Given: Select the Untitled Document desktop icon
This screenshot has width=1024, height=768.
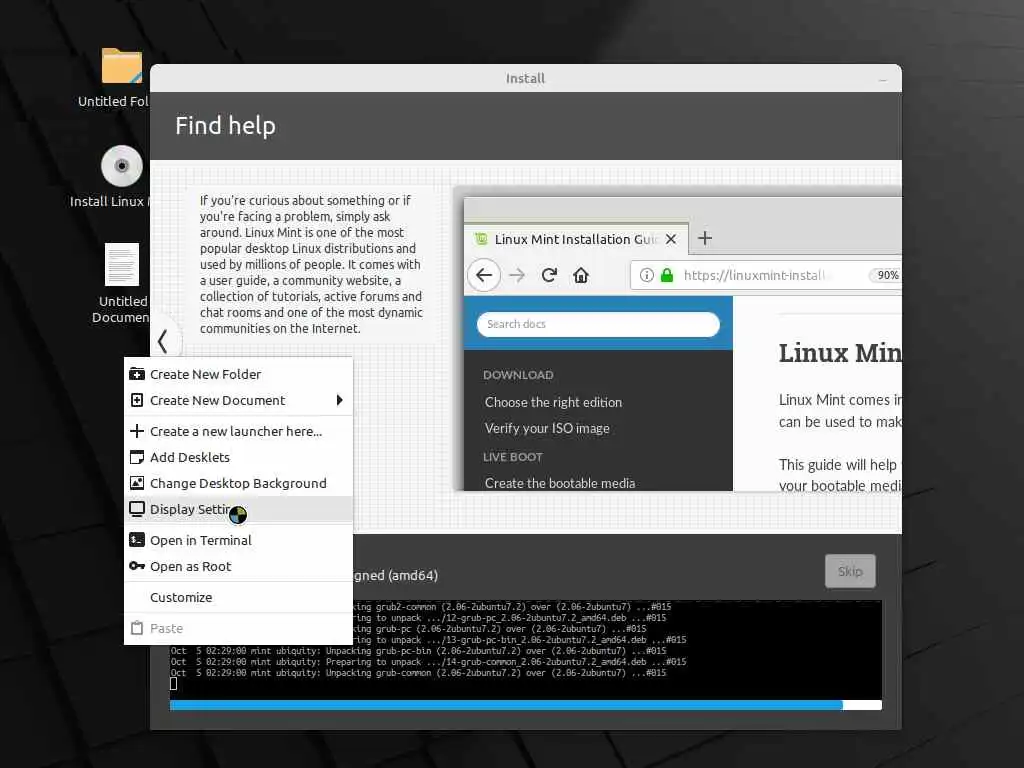Looking at the screenshot, I should click(x=121, y=264).
